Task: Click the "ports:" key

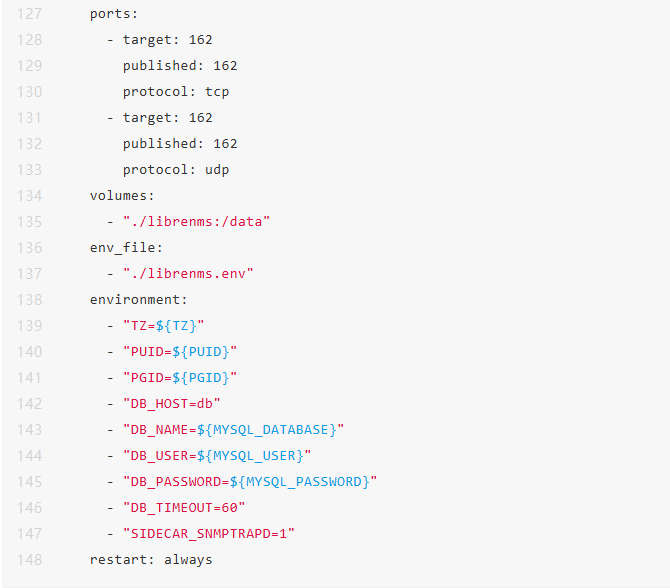Action: pyautogui.click(x=114, y=14)
